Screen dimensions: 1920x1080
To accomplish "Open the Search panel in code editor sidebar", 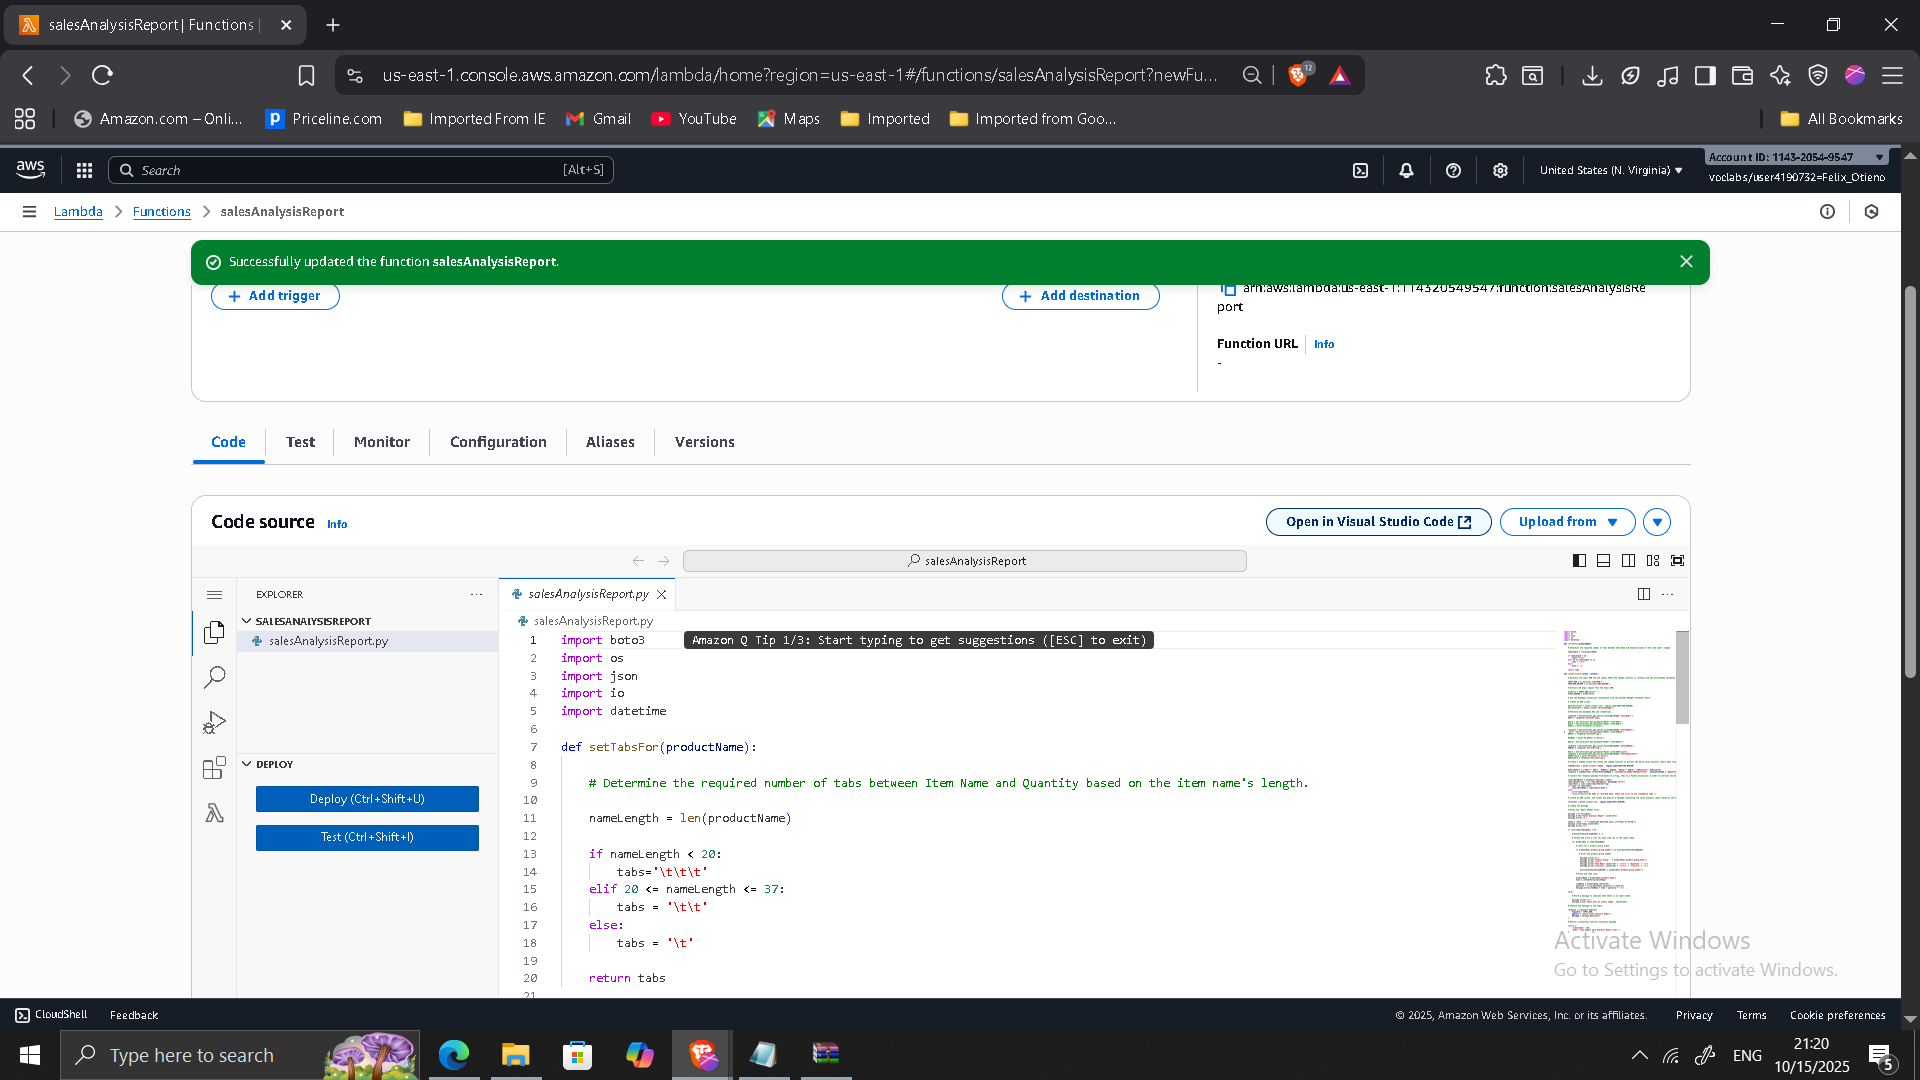I will (x=214, y=677).
